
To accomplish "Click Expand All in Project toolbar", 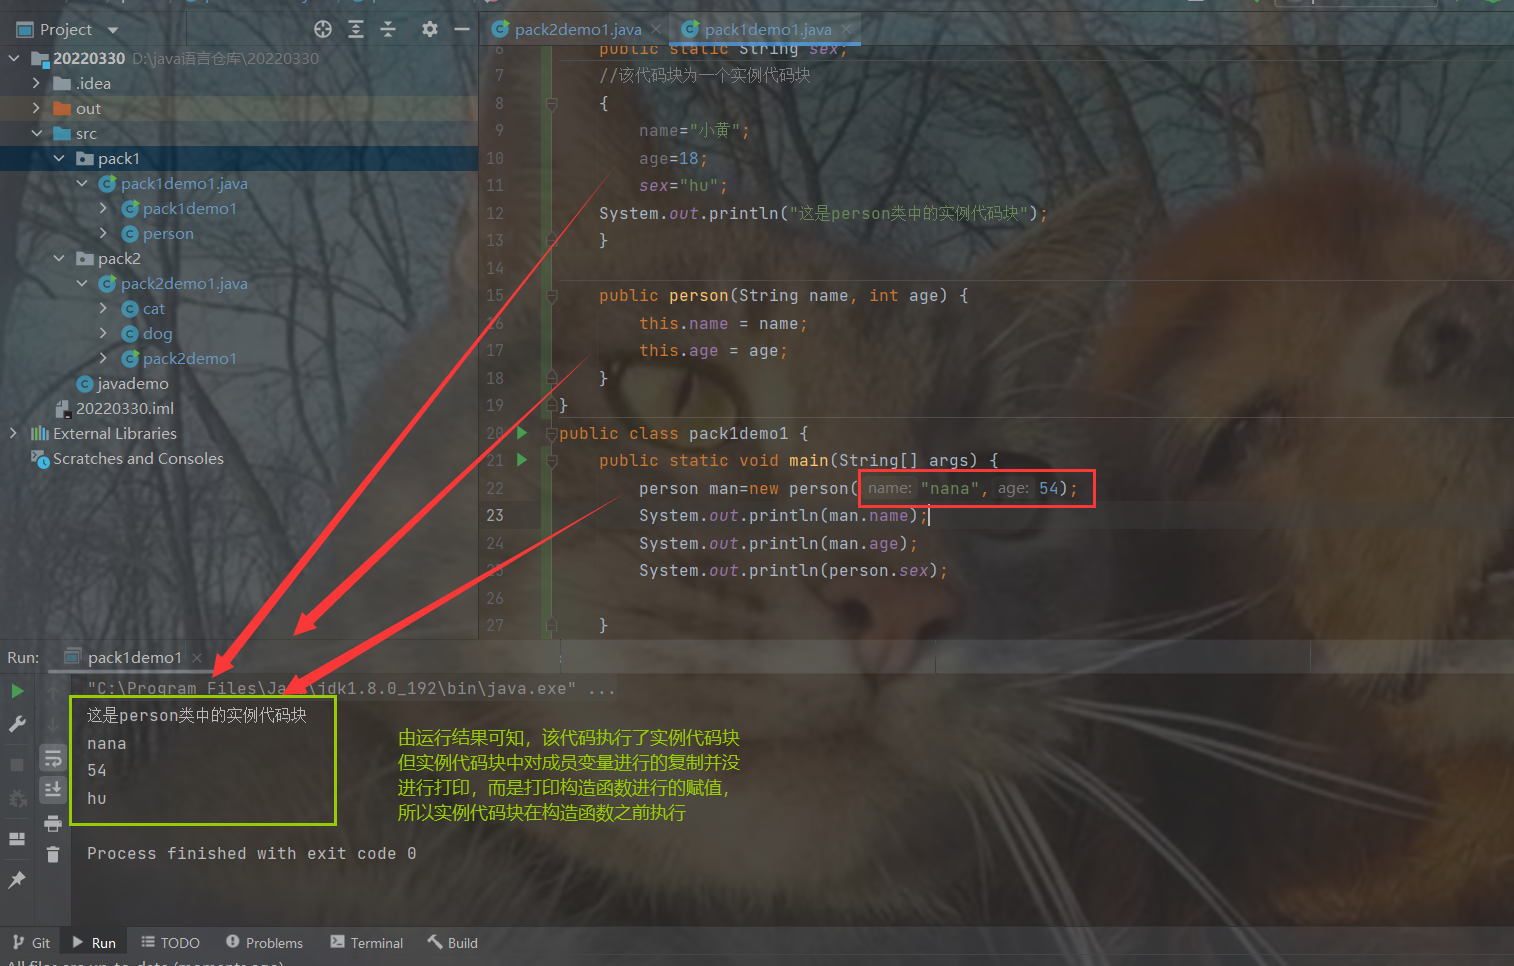I will coord(356,29).
